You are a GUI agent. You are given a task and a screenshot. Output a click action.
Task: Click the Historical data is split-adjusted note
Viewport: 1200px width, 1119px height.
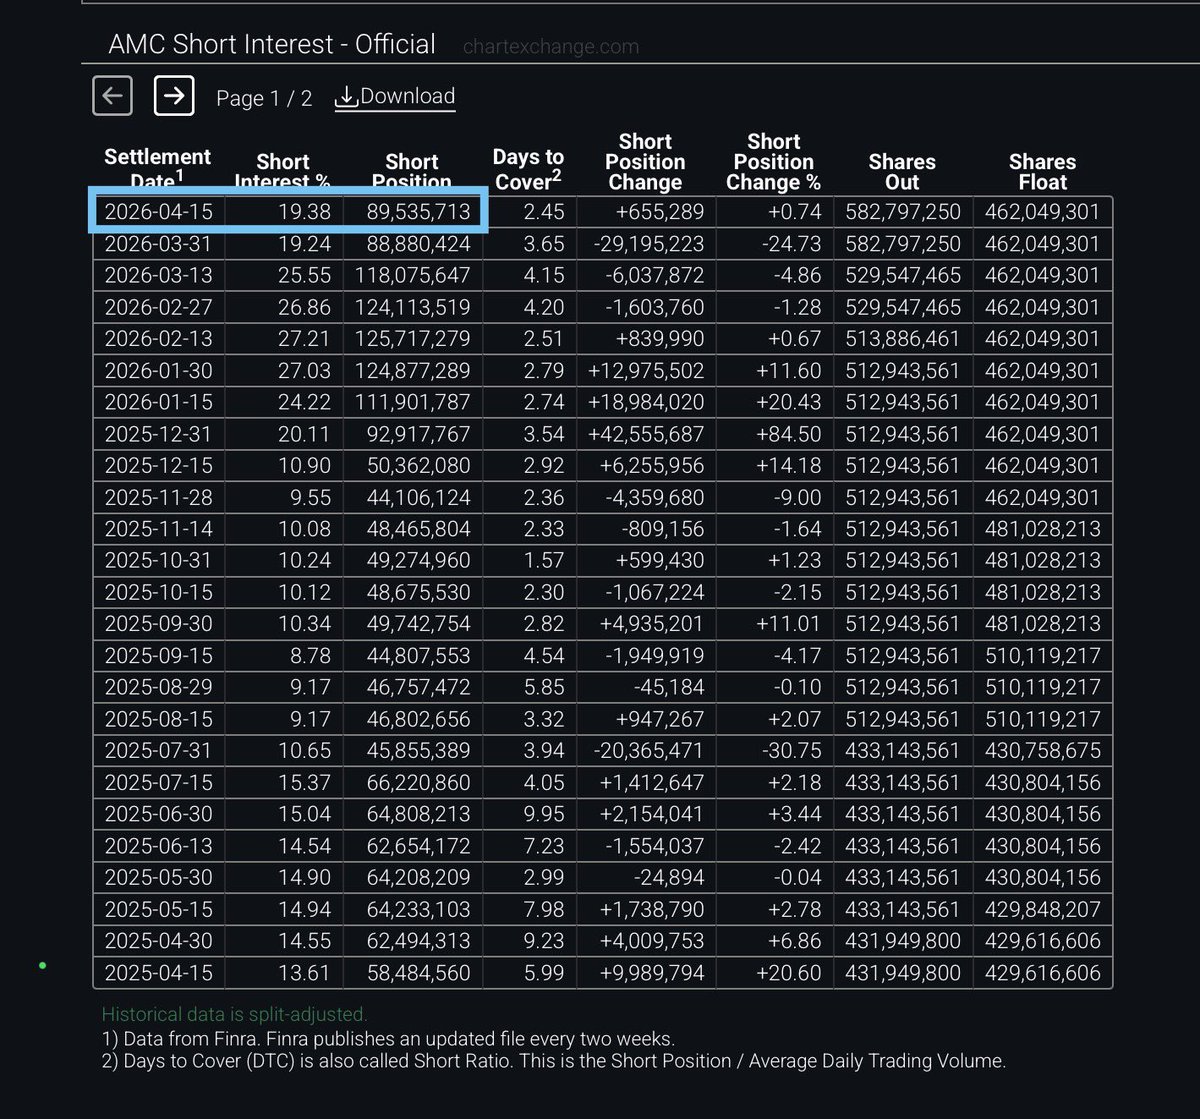click(x=235, y=1015)
